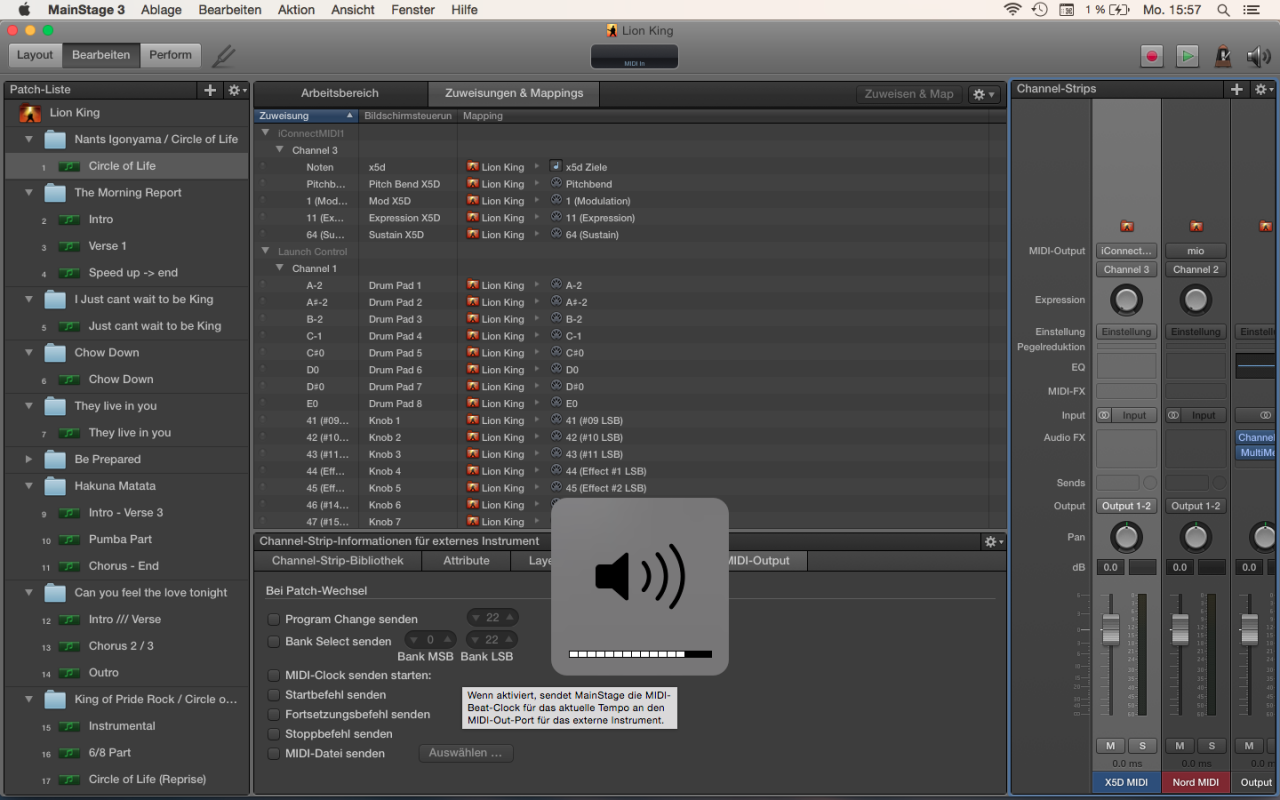Add new patch with plus icon
1280x800 pixels.
pyautogui.click(x=210, y=90)
